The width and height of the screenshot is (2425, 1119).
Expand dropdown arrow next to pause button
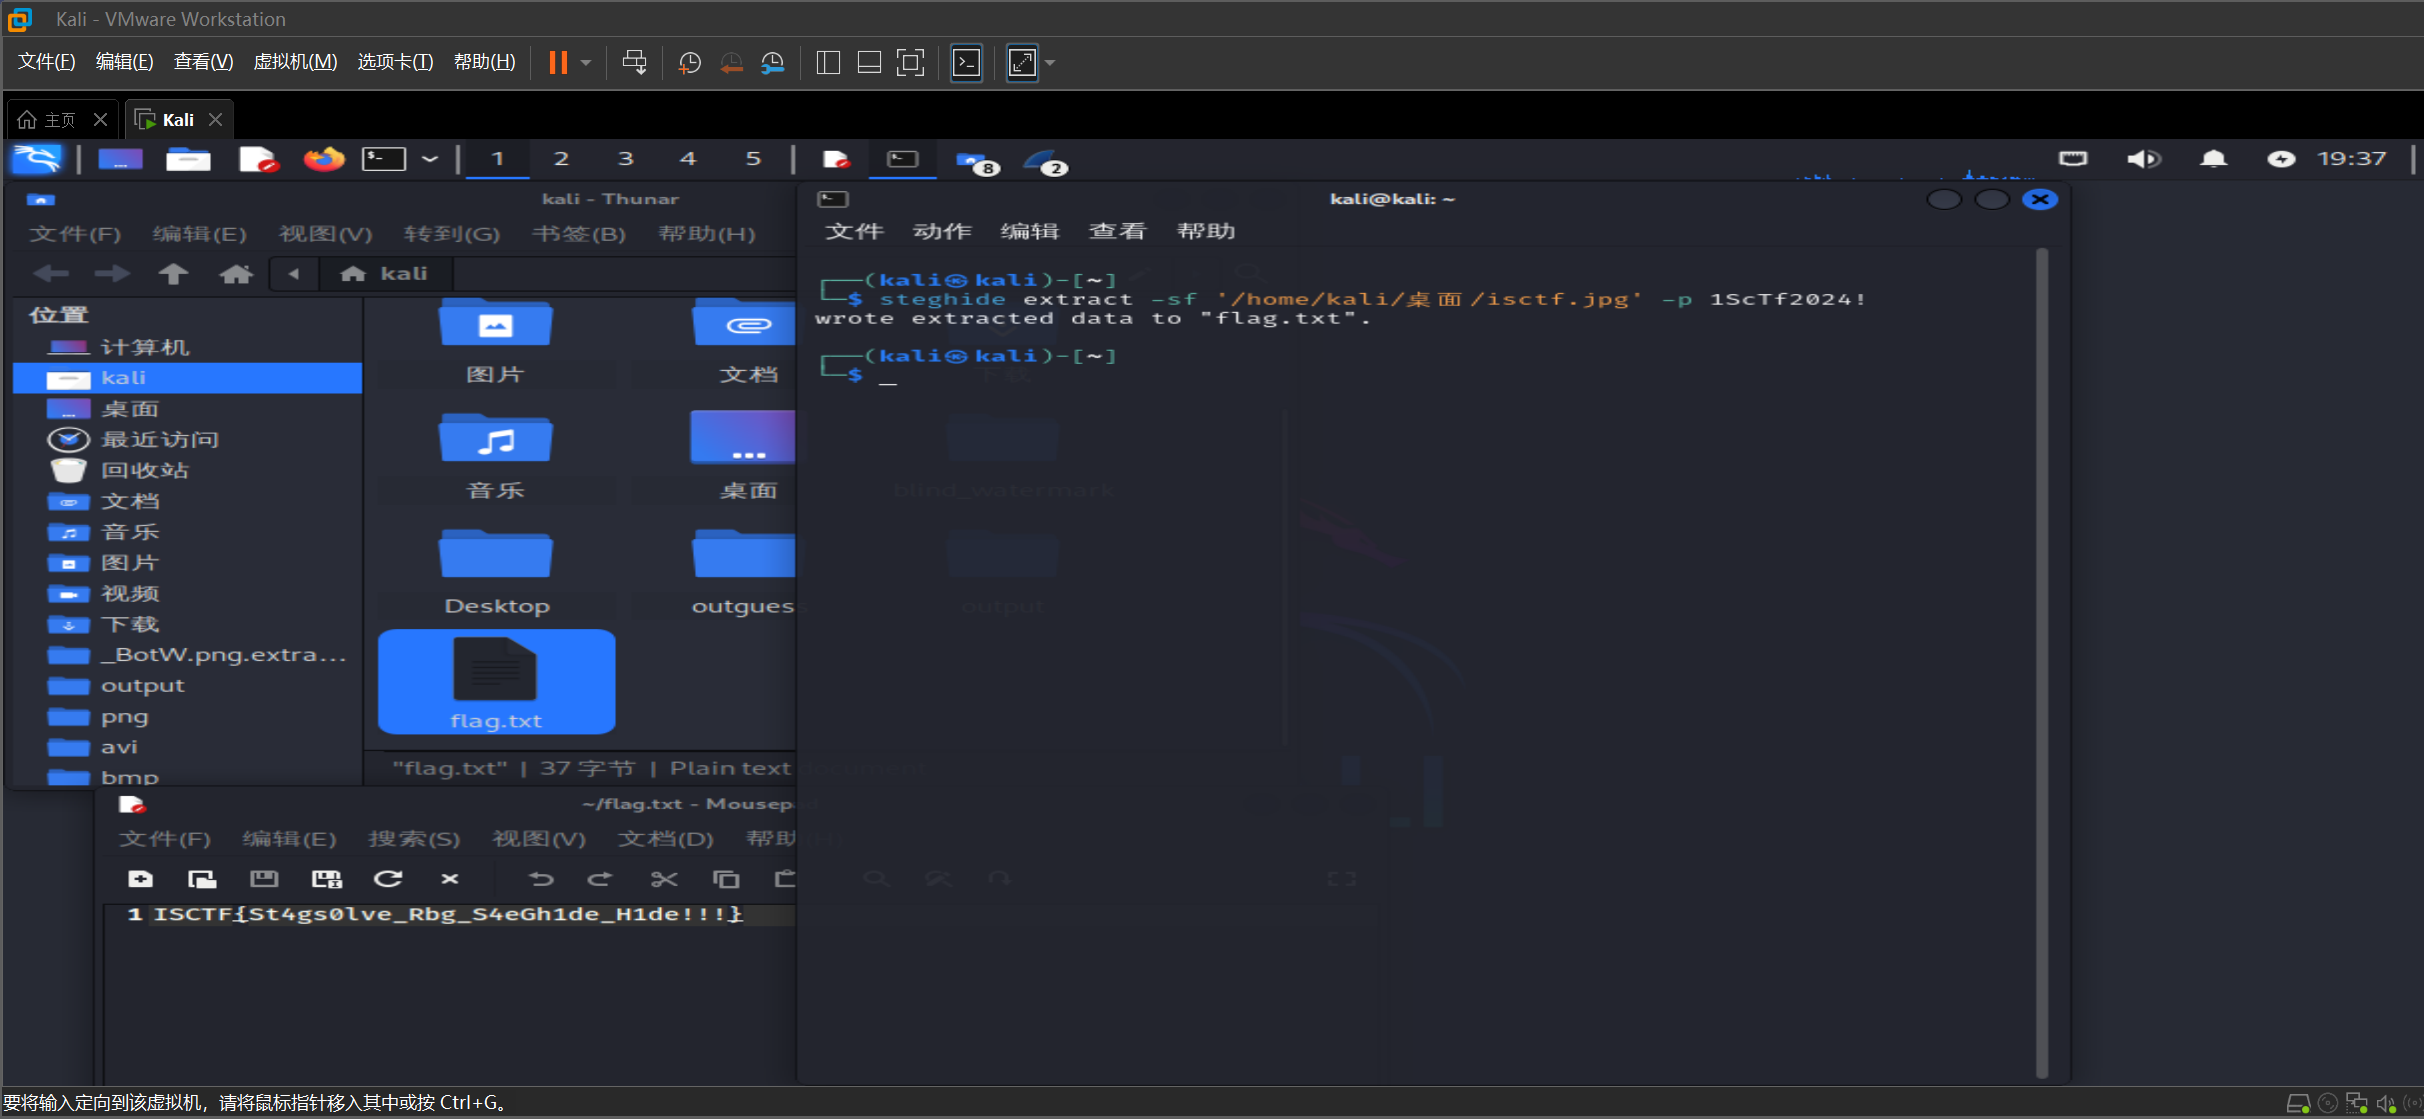586,63
